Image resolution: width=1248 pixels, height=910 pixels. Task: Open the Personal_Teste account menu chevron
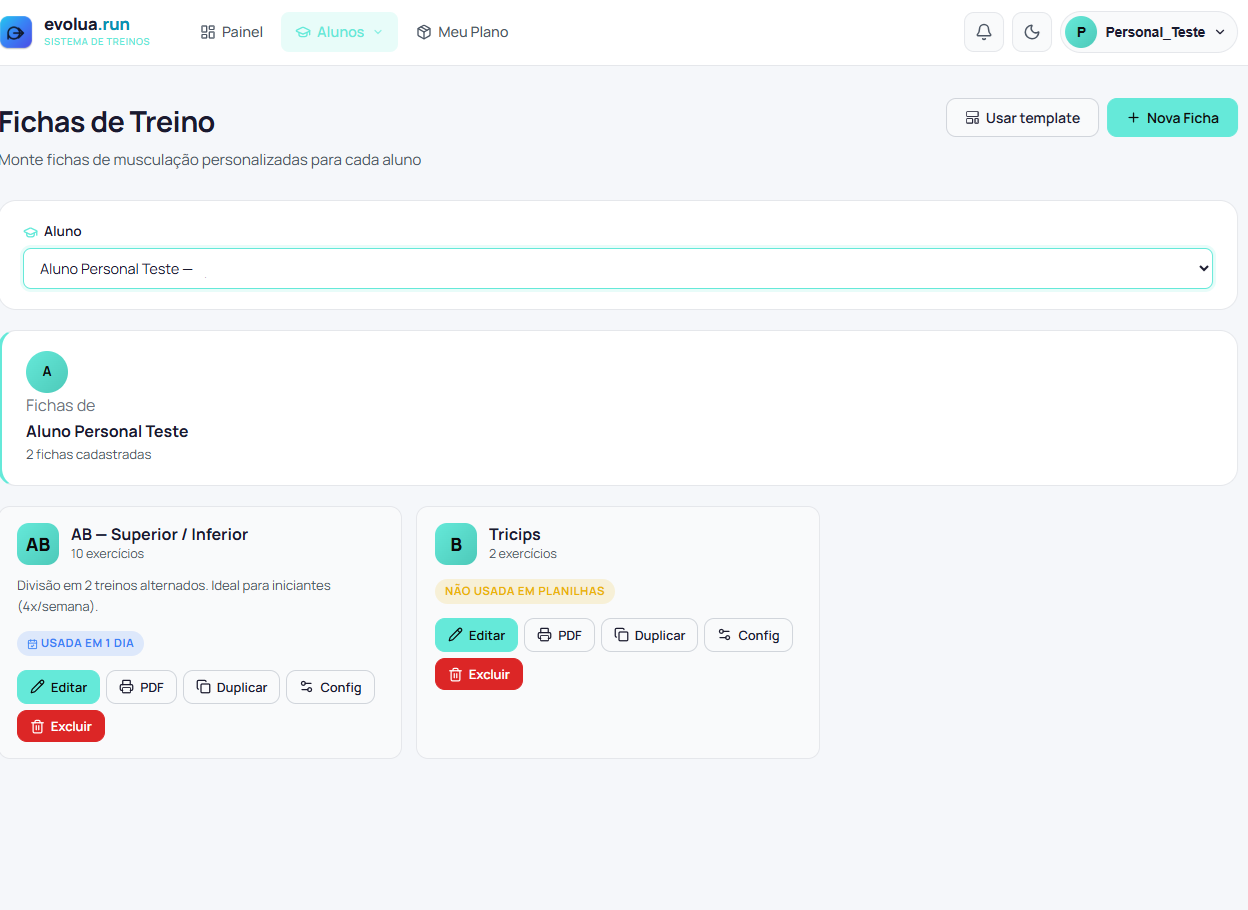coord(1220,32)
